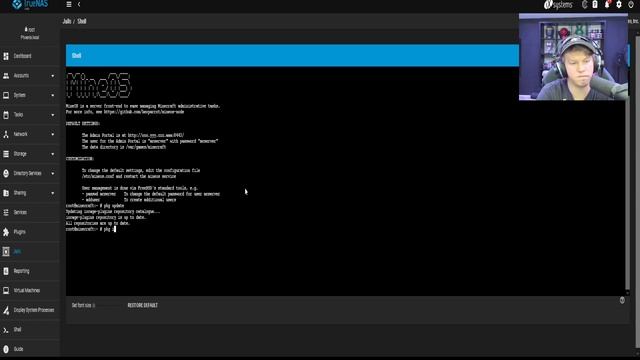Click inside the shell terminal area
640x360 pixels.
[x=345, y=181]
